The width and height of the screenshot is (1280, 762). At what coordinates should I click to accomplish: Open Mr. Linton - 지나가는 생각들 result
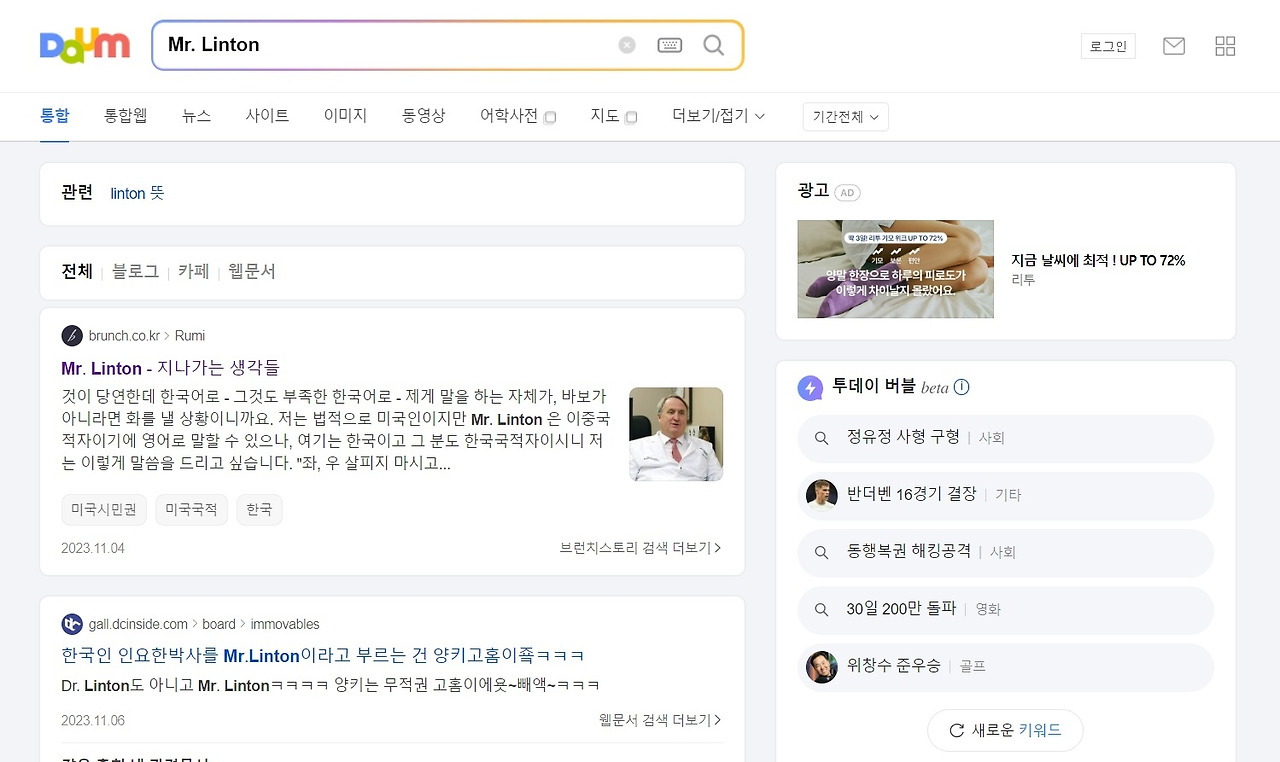[170, 368]
